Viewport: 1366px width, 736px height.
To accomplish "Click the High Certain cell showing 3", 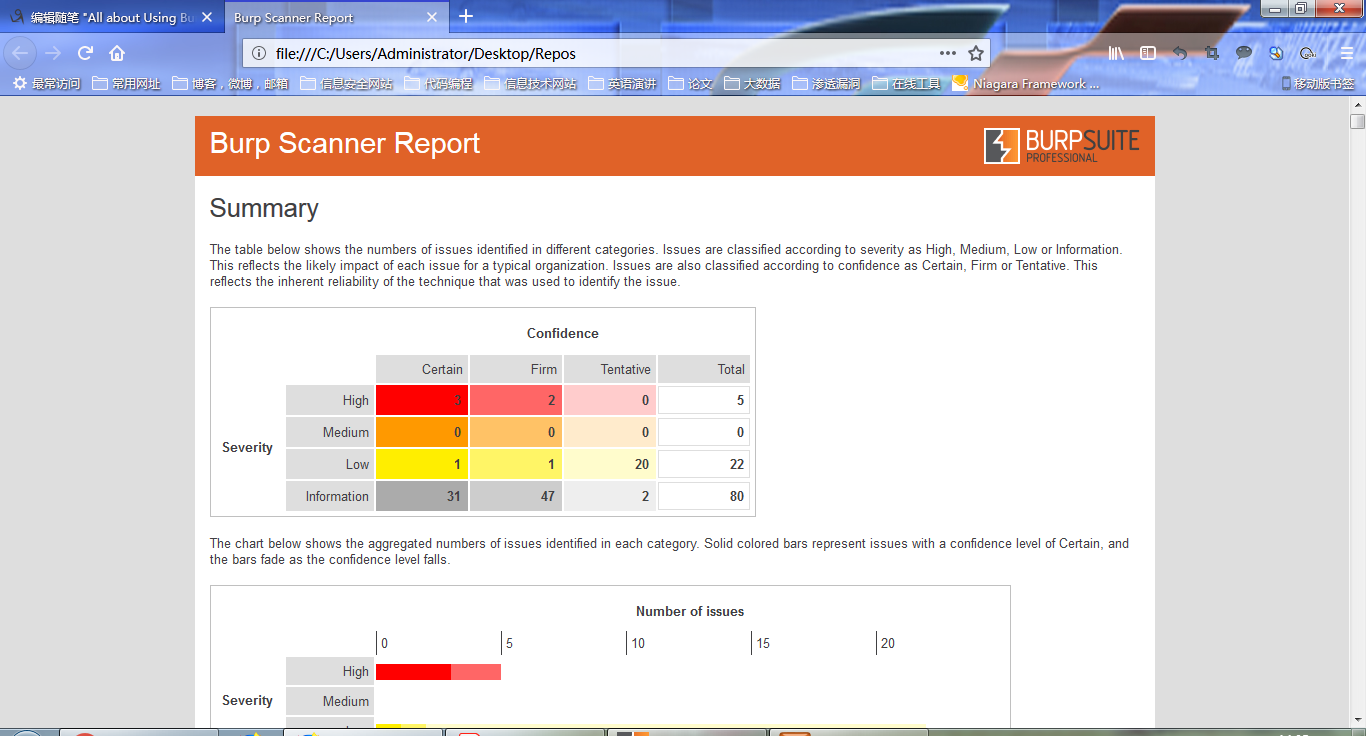I will [x=422, y=400].
